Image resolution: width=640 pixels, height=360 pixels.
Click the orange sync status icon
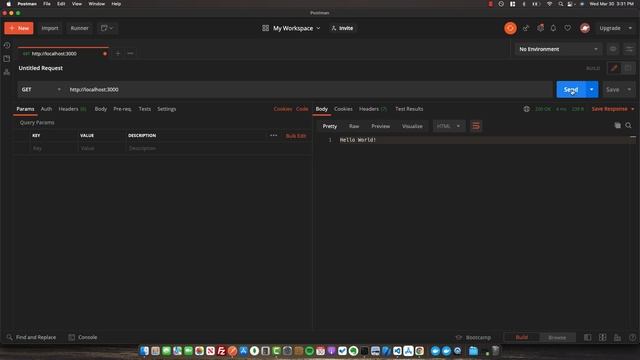[510, 28]
